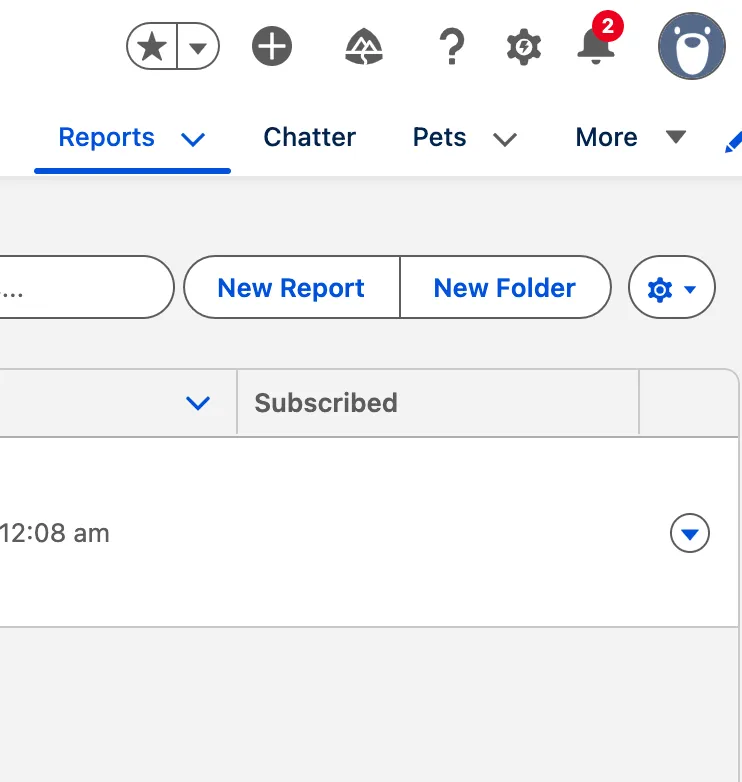Click the New Folder button
This screenshot has height=782, width=742.
point(505,287)
